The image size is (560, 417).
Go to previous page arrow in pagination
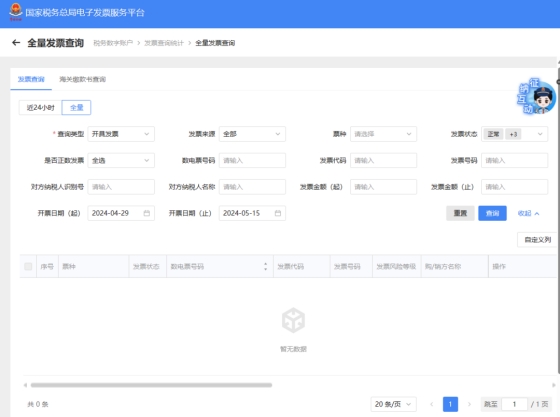click(432, 404)
